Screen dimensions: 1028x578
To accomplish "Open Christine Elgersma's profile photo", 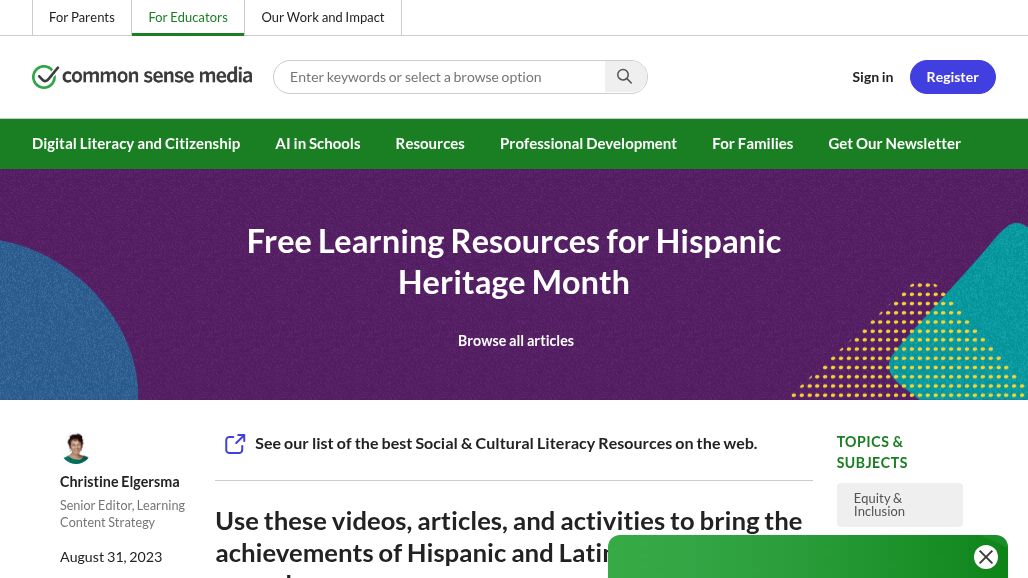I will [x=76, y=448].
